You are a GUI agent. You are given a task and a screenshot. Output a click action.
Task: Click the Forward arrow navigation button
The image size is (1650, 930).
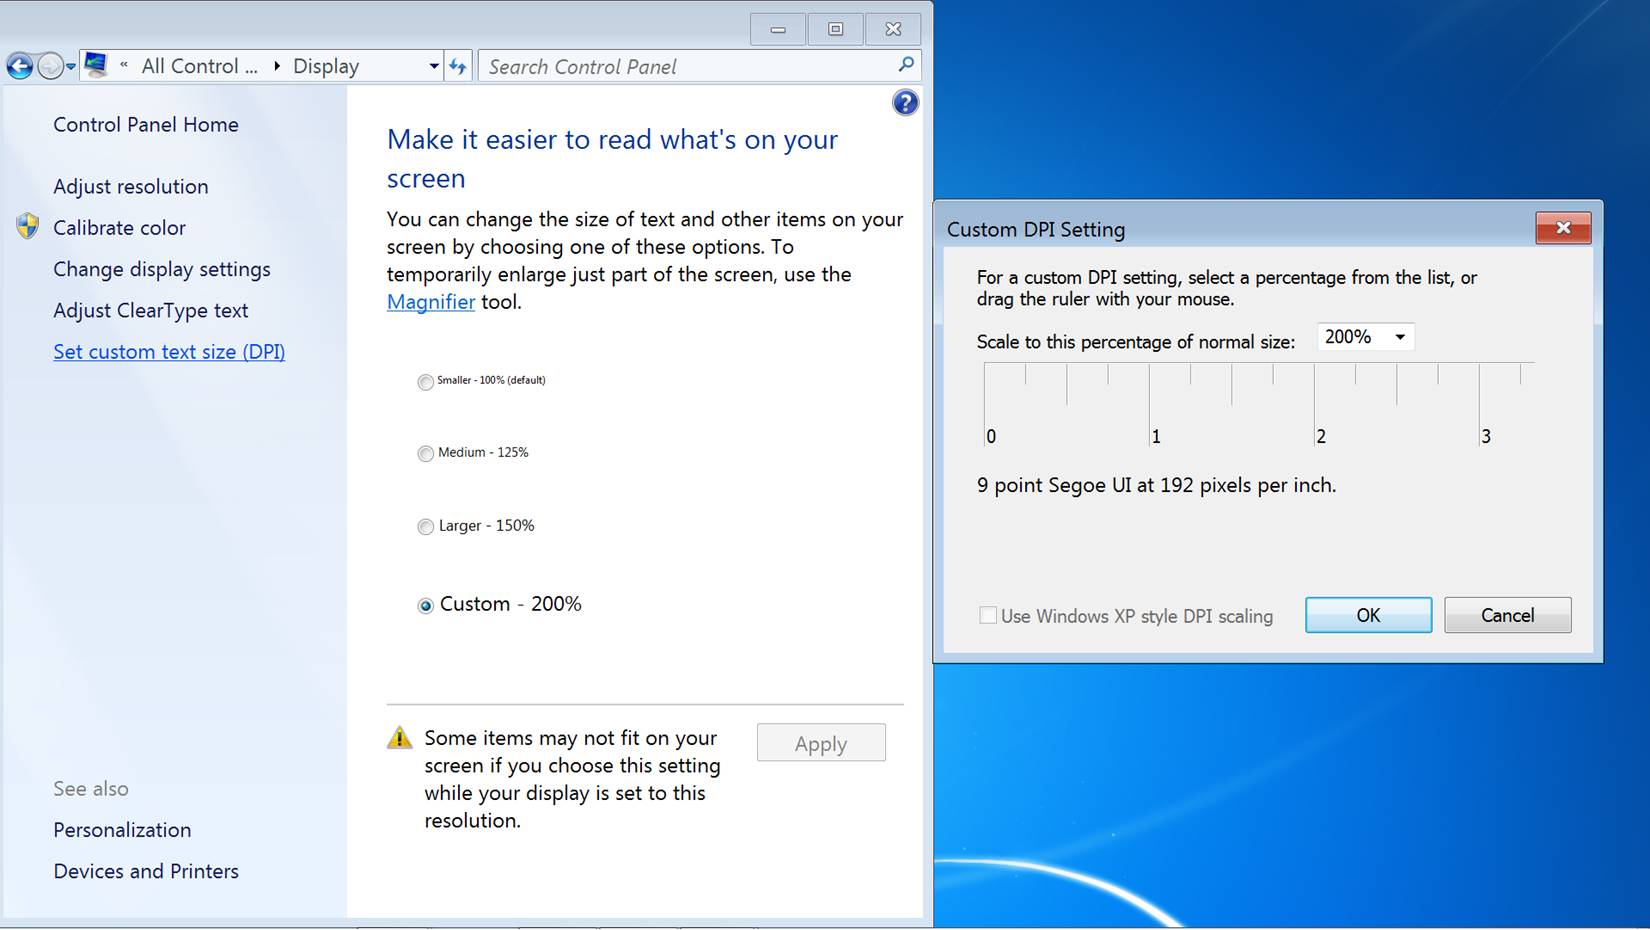coord(50,66)
